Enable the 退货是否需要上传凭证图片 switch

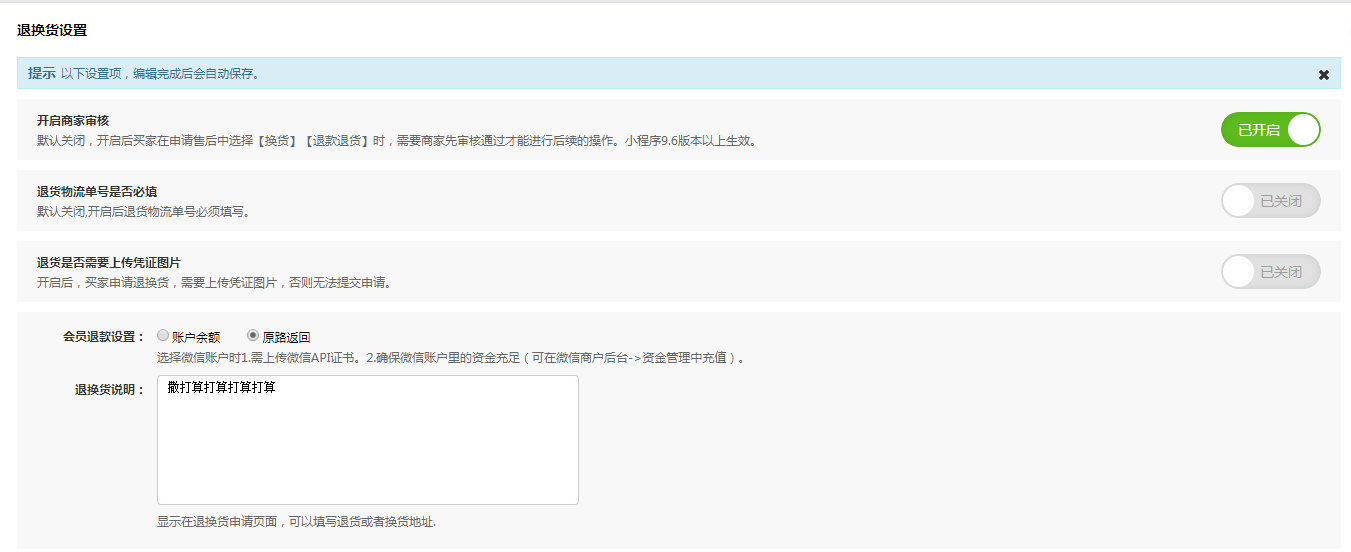pos(1271,272)
